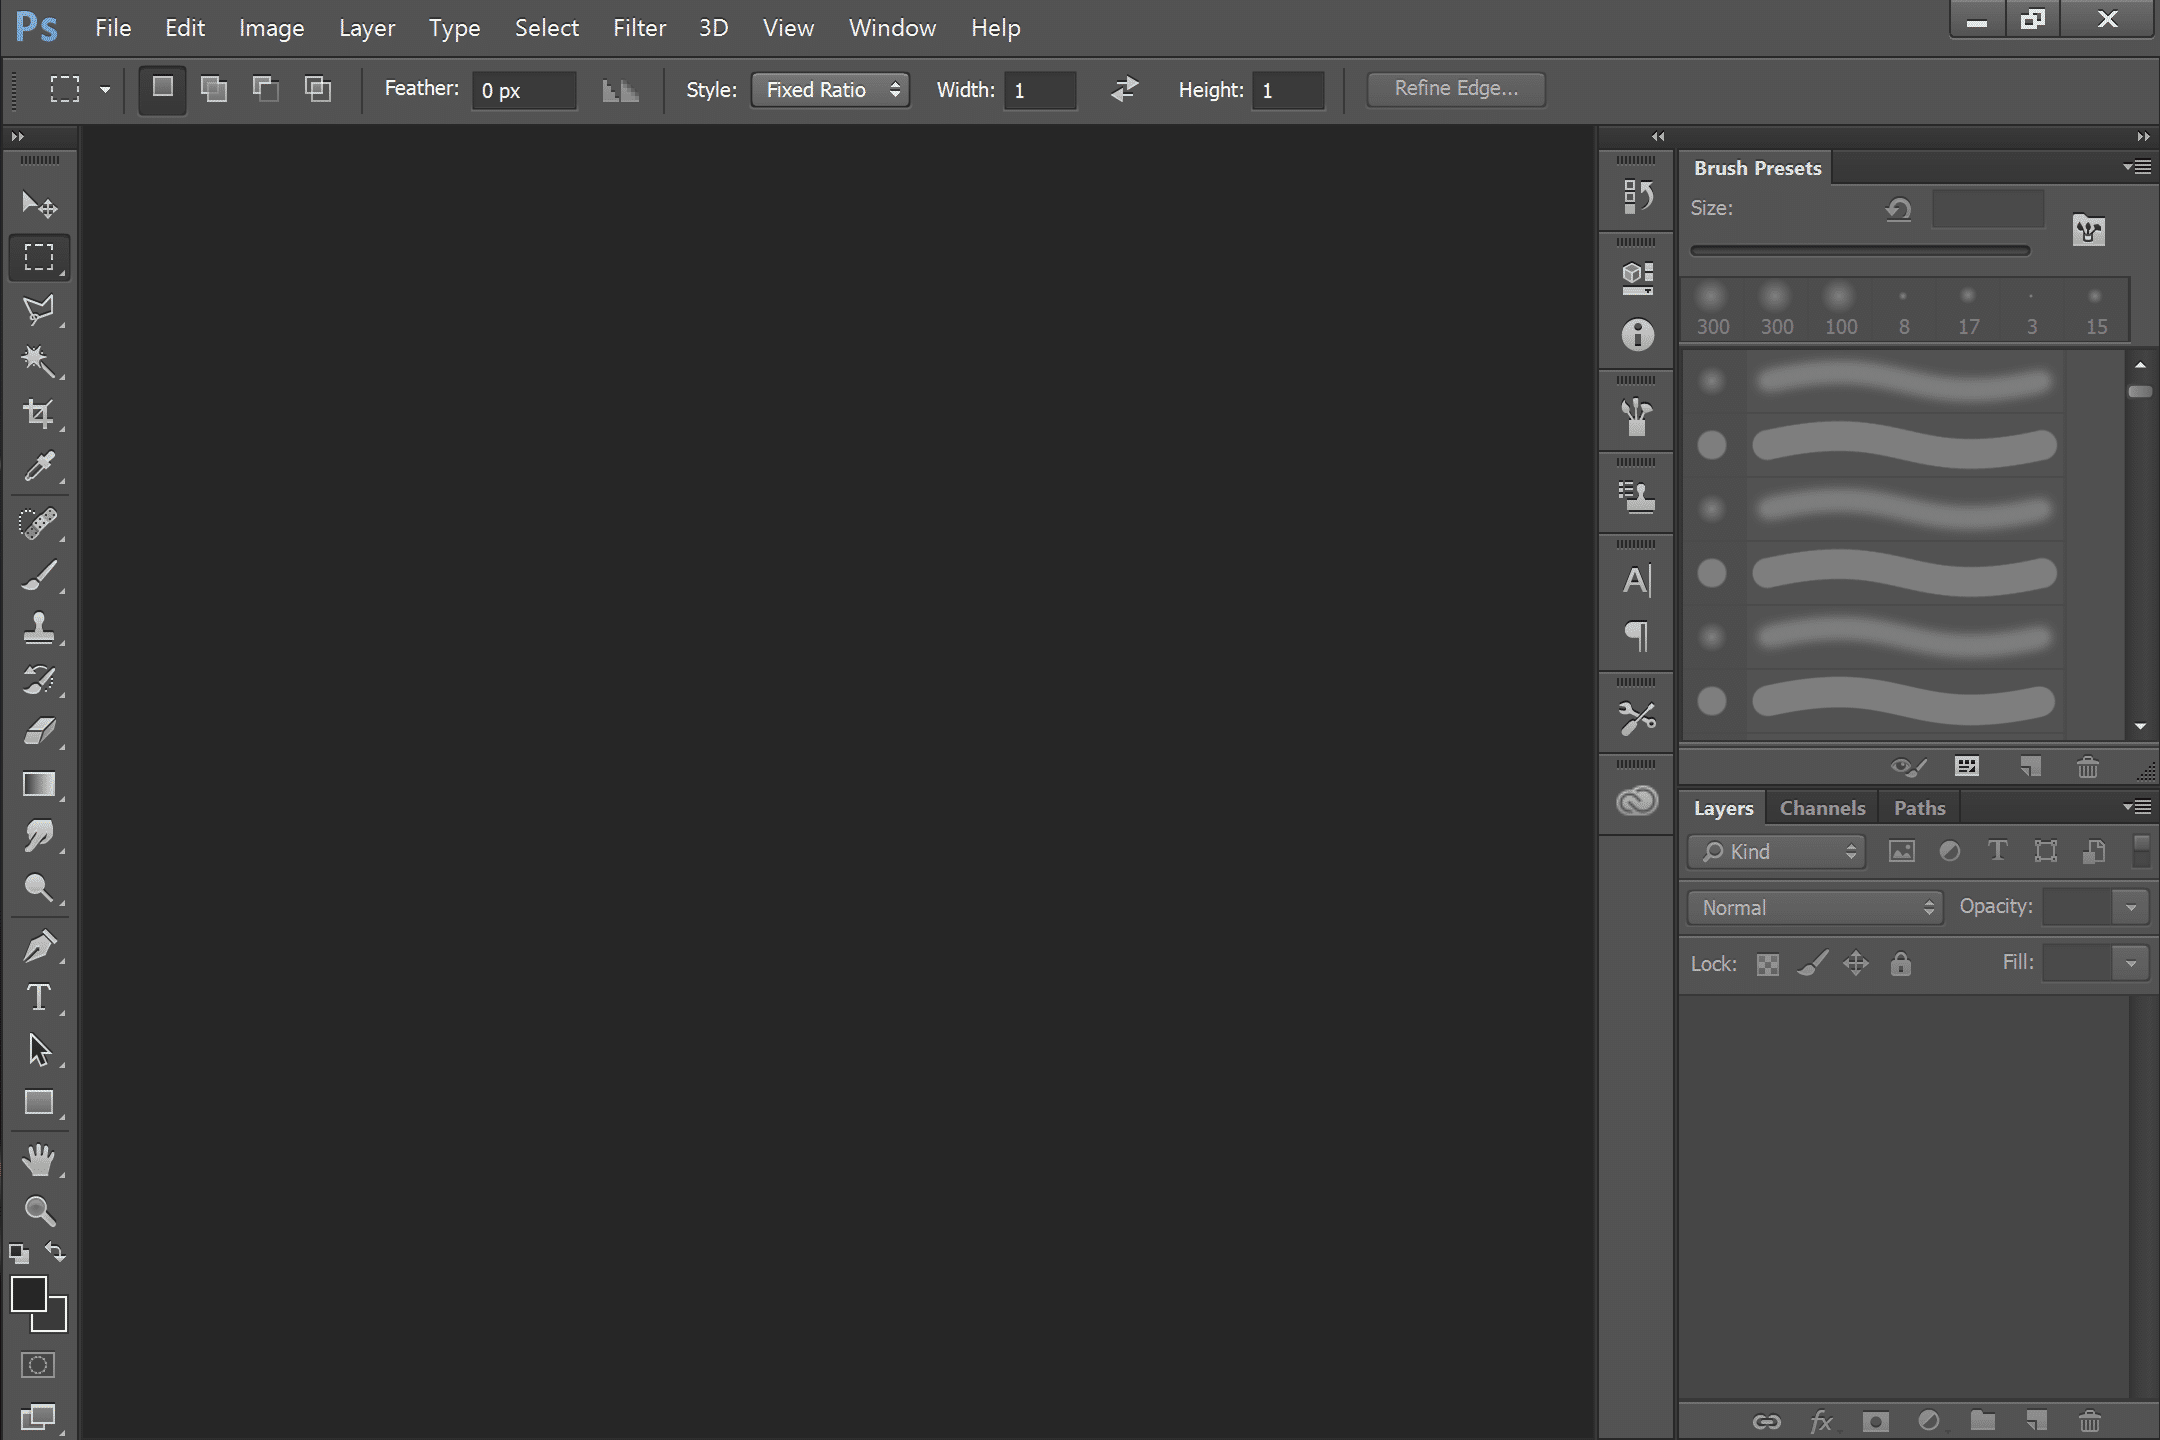Open the Image menu
This screenshot has height=1440, width=2160.
pyautogui.click(x=271, y=28)
